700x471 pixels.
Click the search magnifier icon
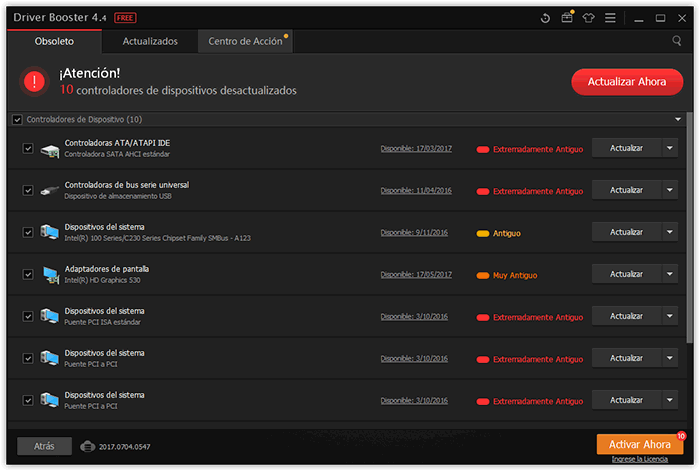(x=678, y=41)
